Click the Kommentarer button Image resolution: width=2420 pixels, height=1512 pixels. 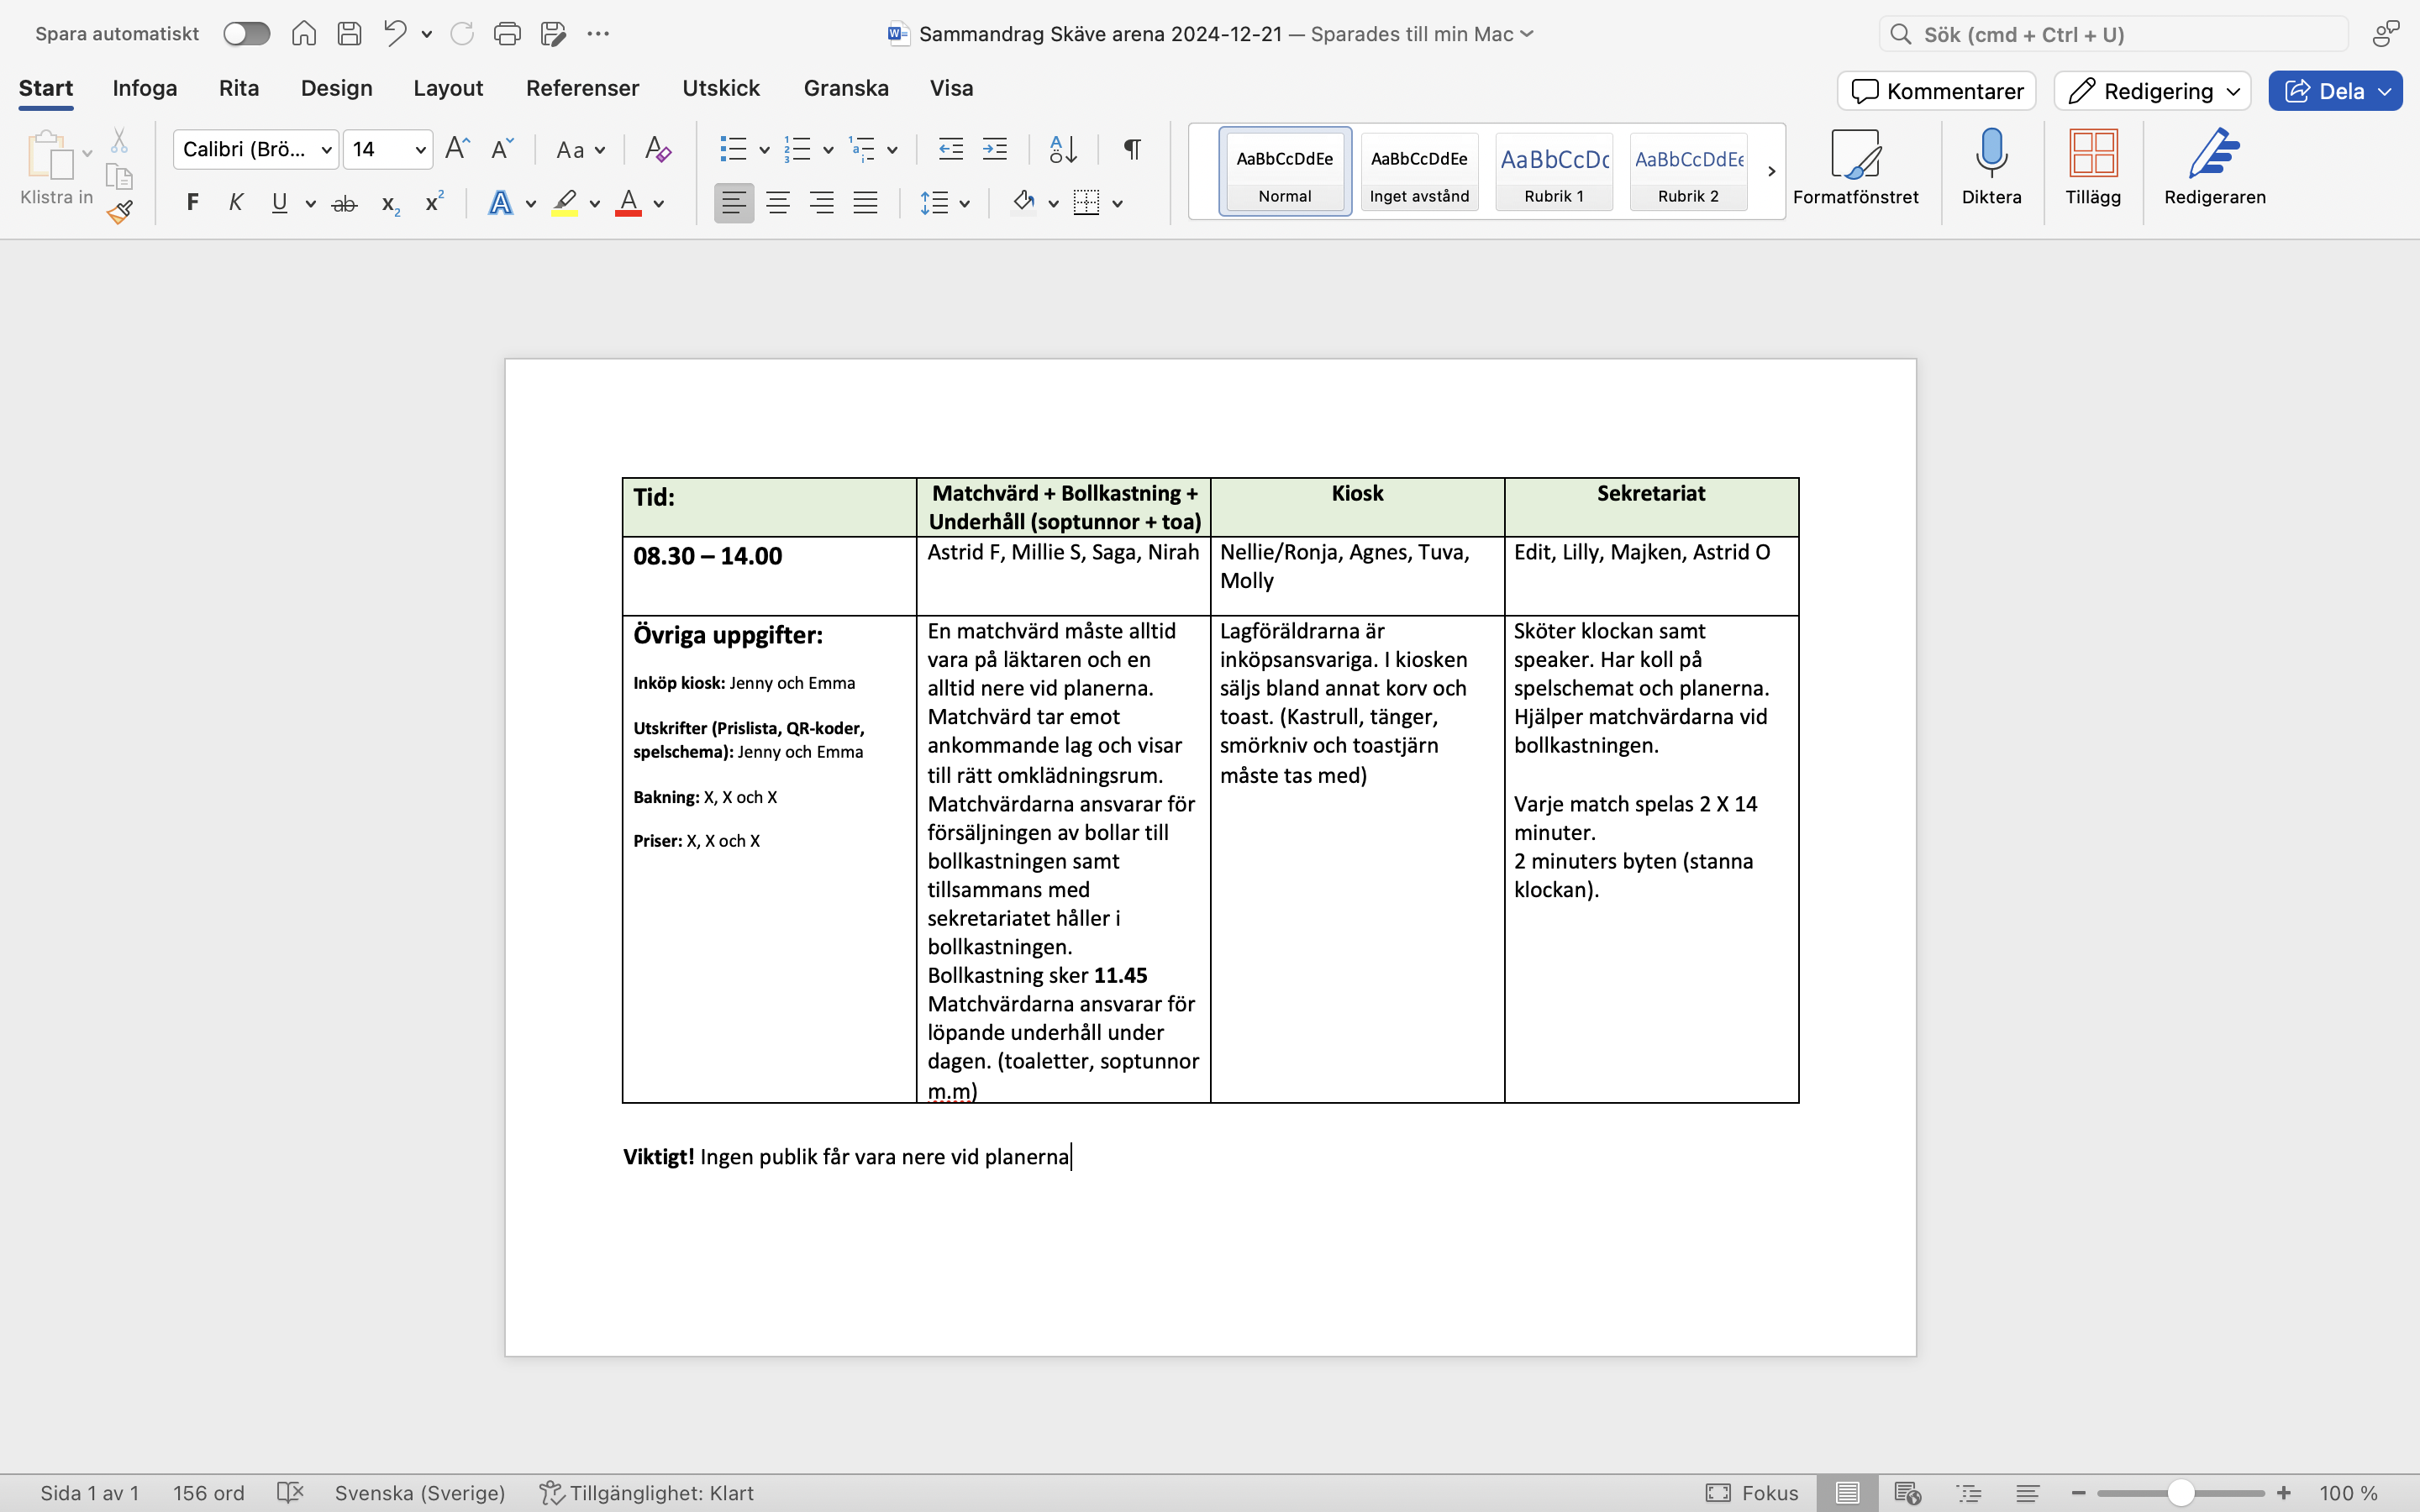point(1936,91)
